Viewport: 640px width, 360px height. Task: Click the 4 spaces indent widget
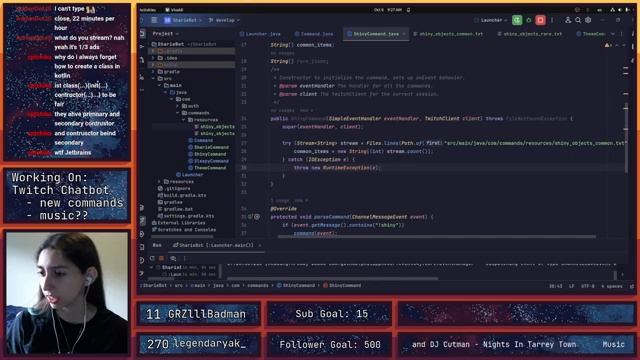(x=611, y=286)
